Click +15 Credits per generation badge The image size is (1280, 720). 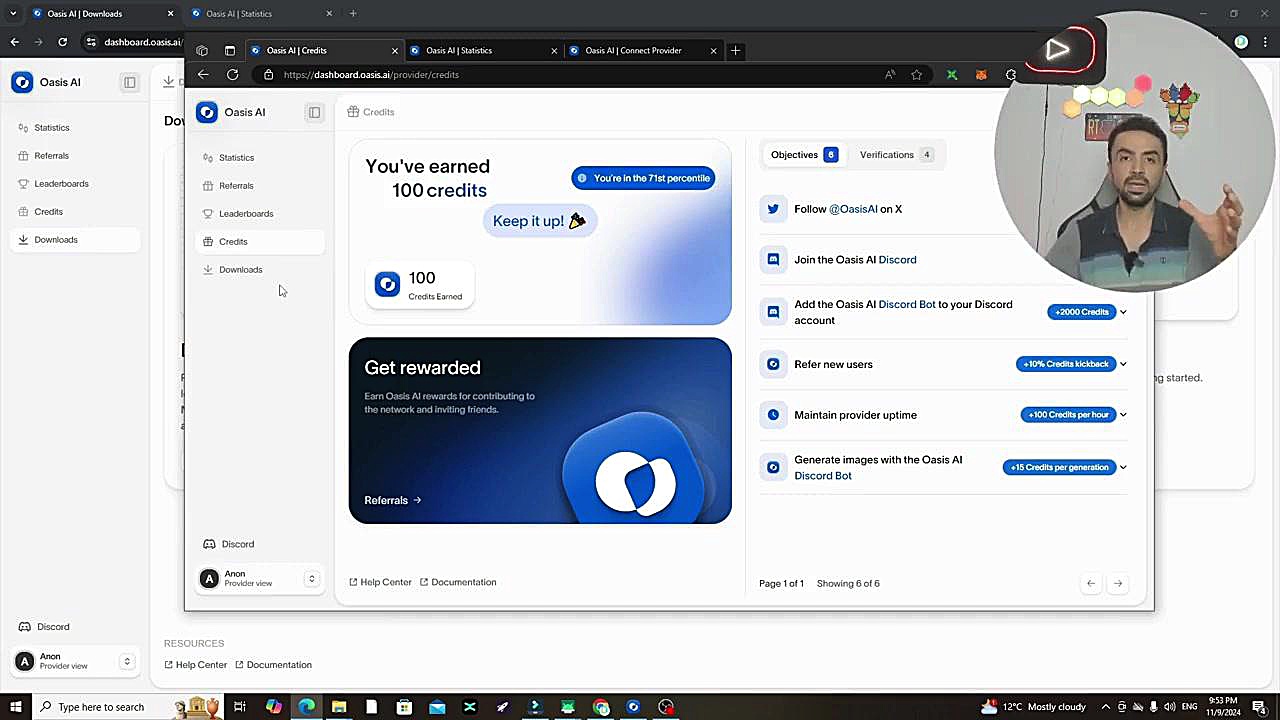coord(1059,467)
